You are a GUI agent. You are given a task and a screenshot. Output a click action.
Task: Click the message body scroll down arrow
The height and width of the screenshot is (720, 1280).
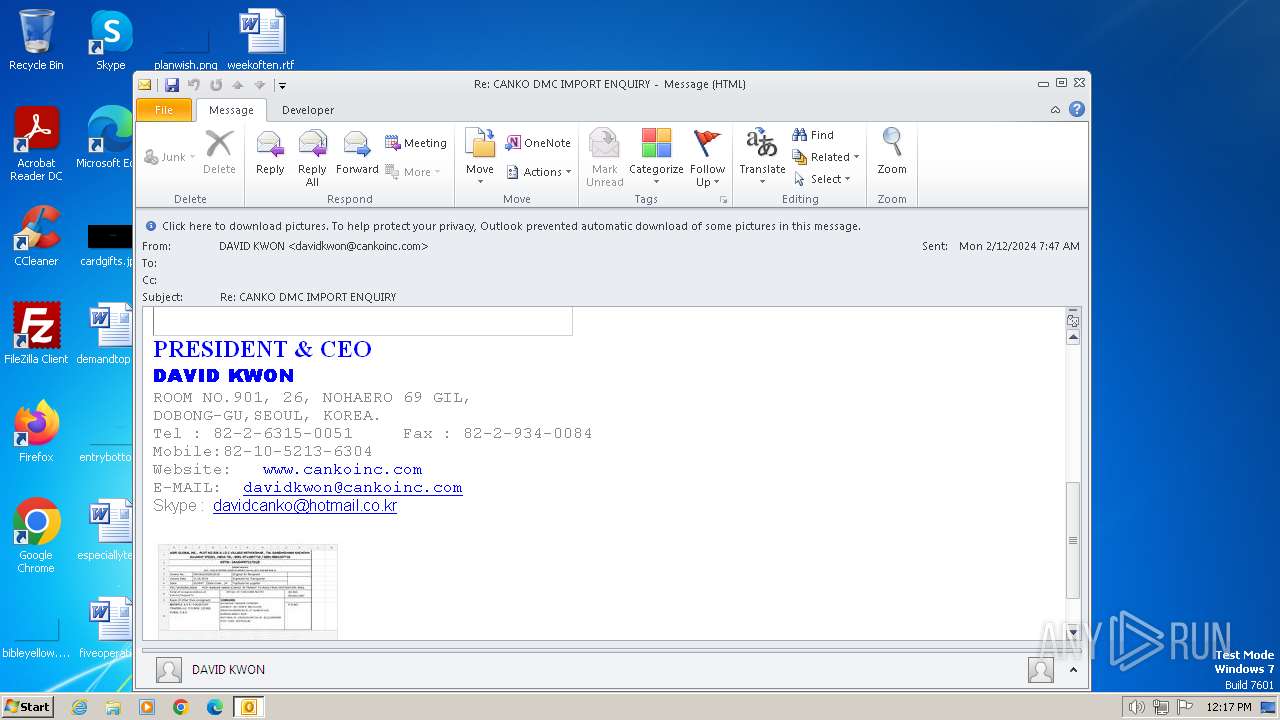click(x=1073, y=633)
